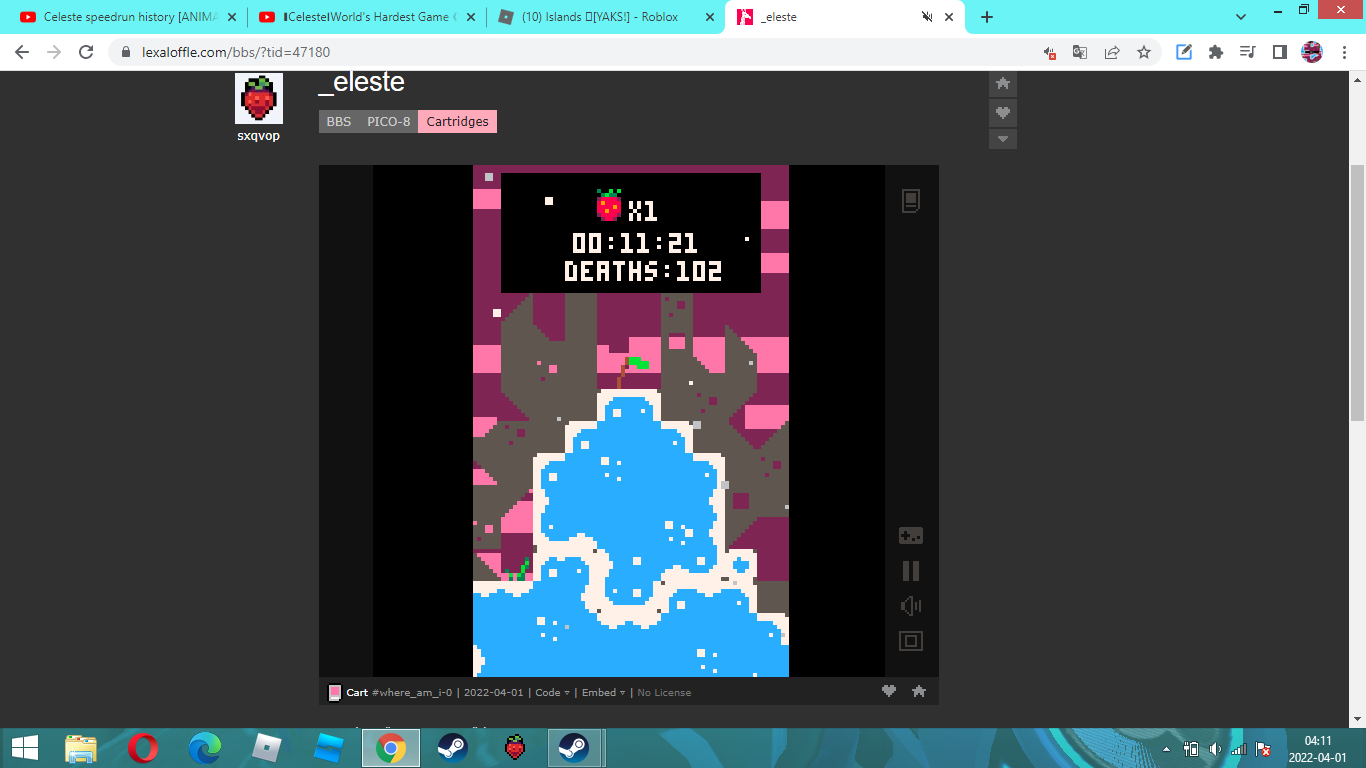Expand the post options arrow below the heart
Viewport: 1366px width, 768px height.
point(1003,139)
